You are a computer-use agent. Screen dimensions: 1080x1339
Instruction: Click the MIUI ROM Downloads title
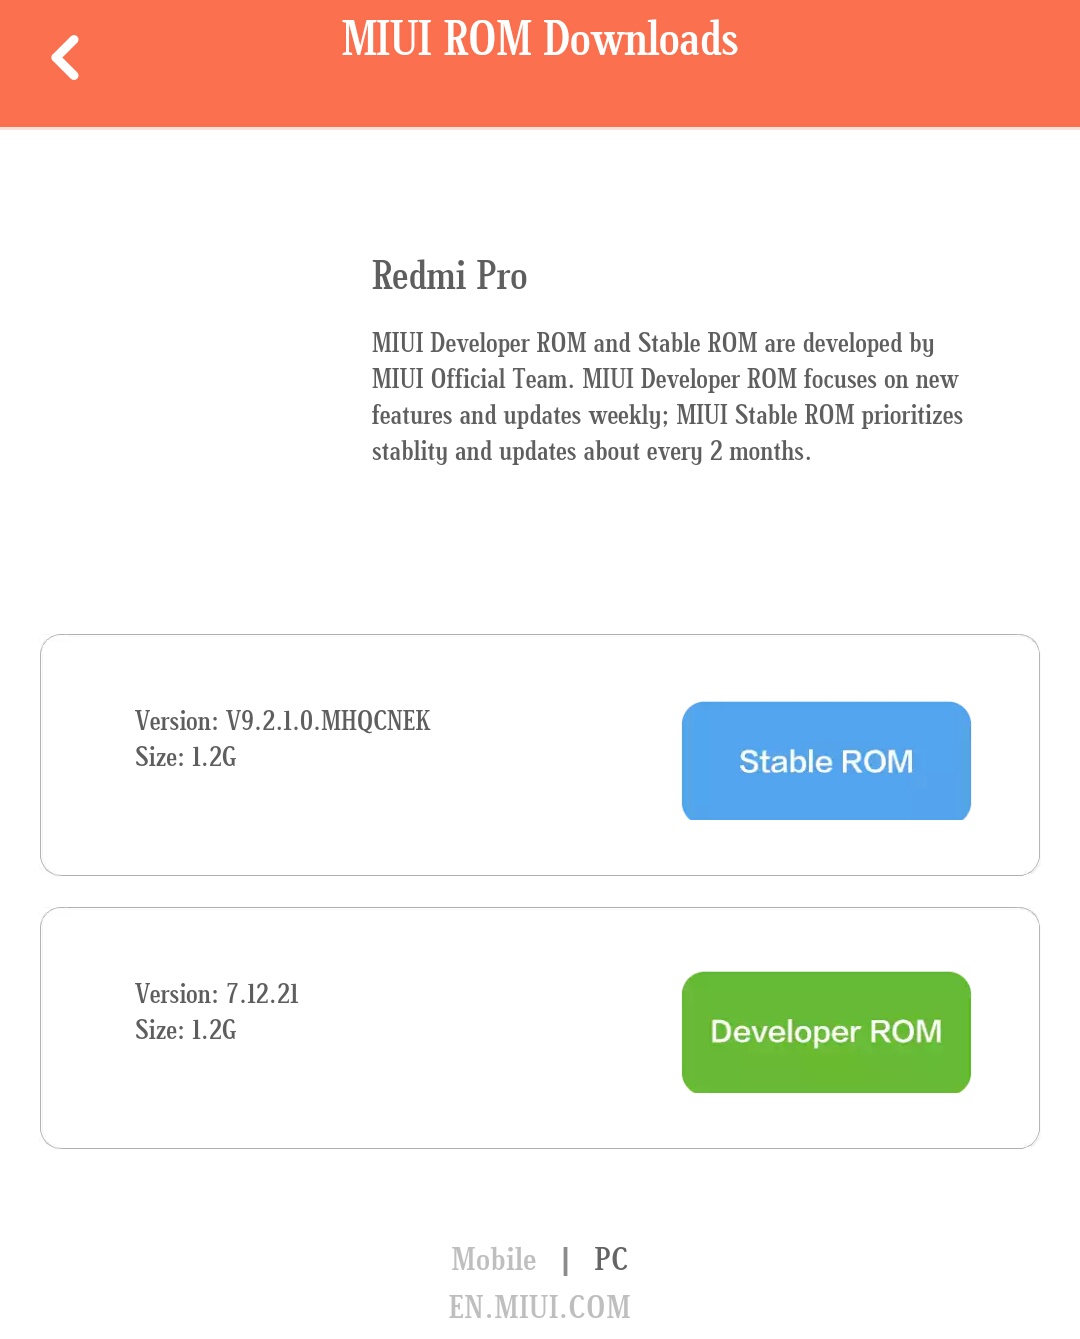pos(540,40)
